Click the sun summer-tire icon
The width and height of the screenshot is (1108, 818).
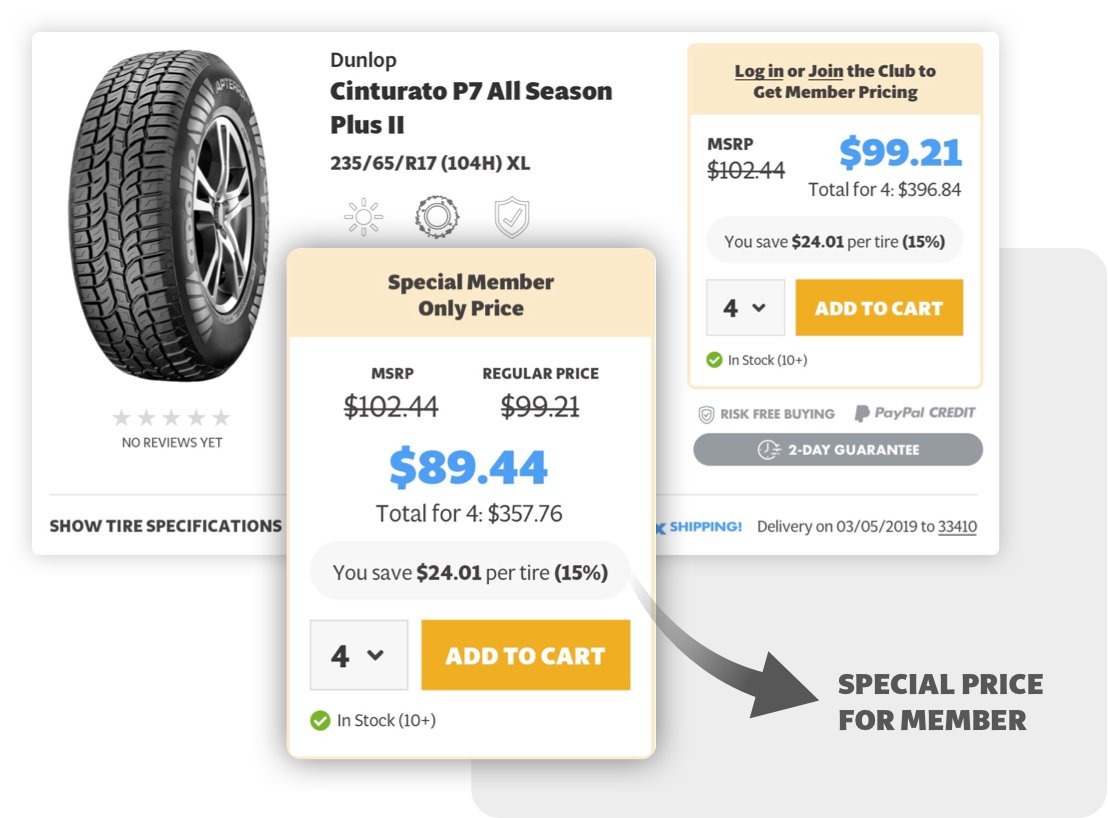pyautogui.click(x=363, y=216)
